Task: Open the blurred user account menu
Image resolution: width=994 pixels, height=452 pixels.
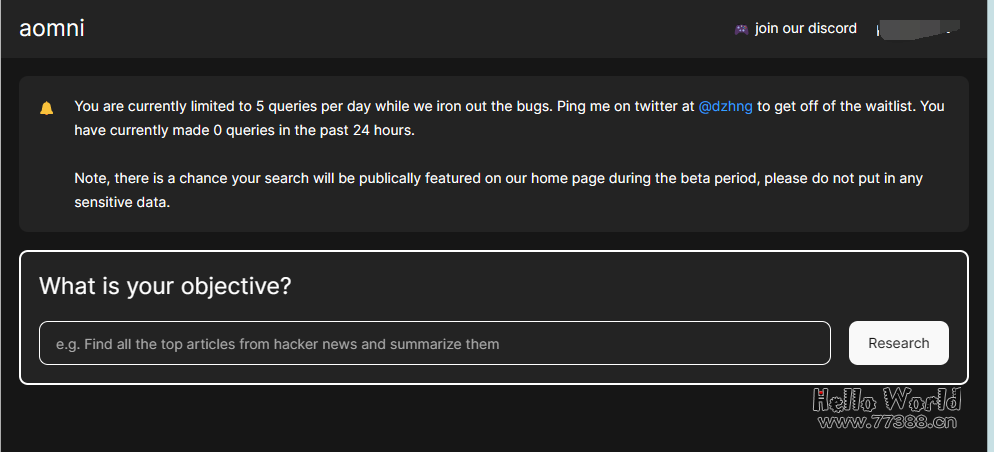Action: pyautogui.click(x=915, y=29)
